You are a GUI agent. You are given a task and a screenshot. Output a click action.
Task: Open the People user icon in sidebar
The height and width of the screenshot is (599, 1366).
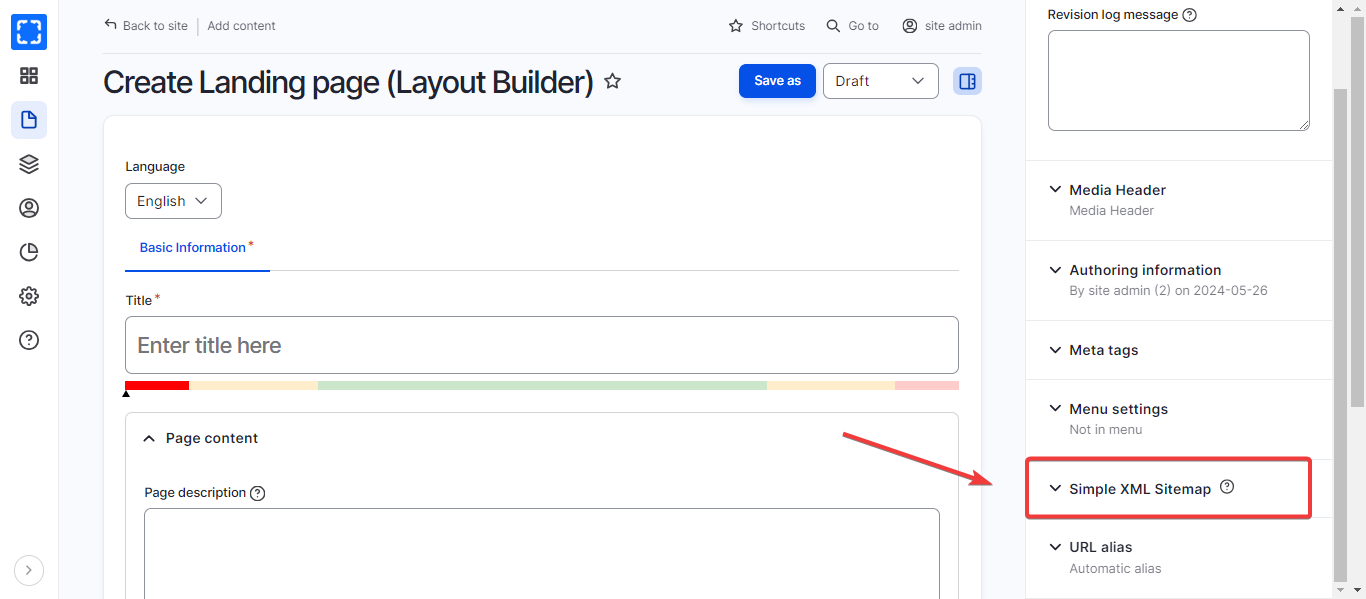(29, 208)
